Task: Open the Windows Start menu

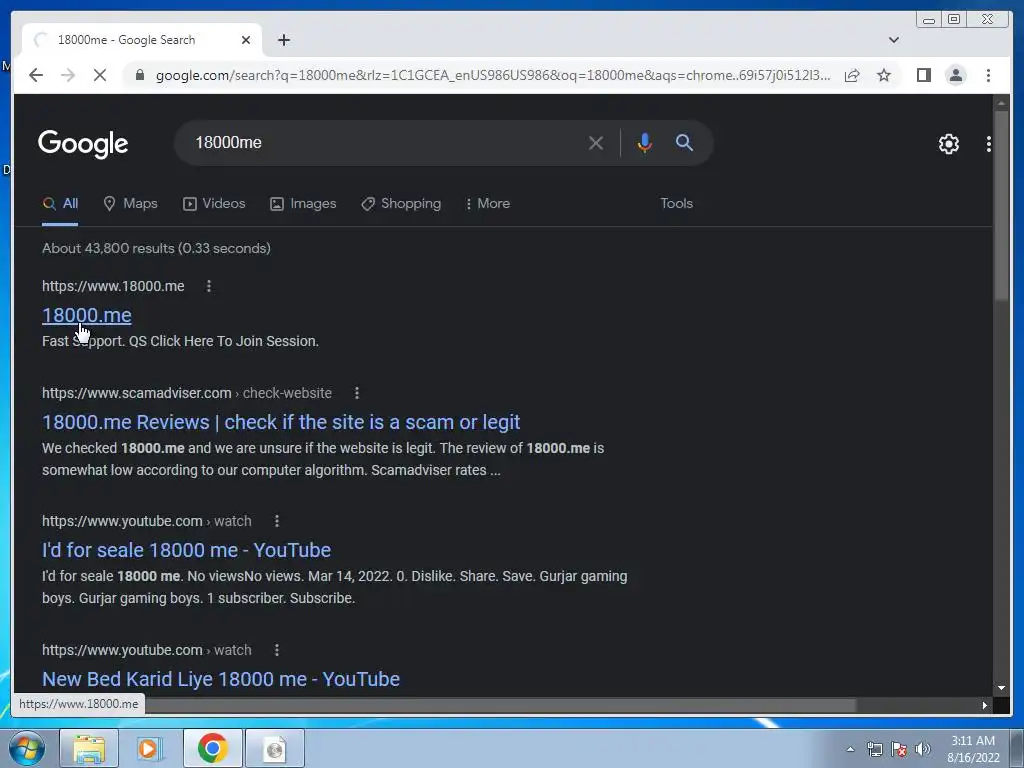Action: [x=27, y=748]
